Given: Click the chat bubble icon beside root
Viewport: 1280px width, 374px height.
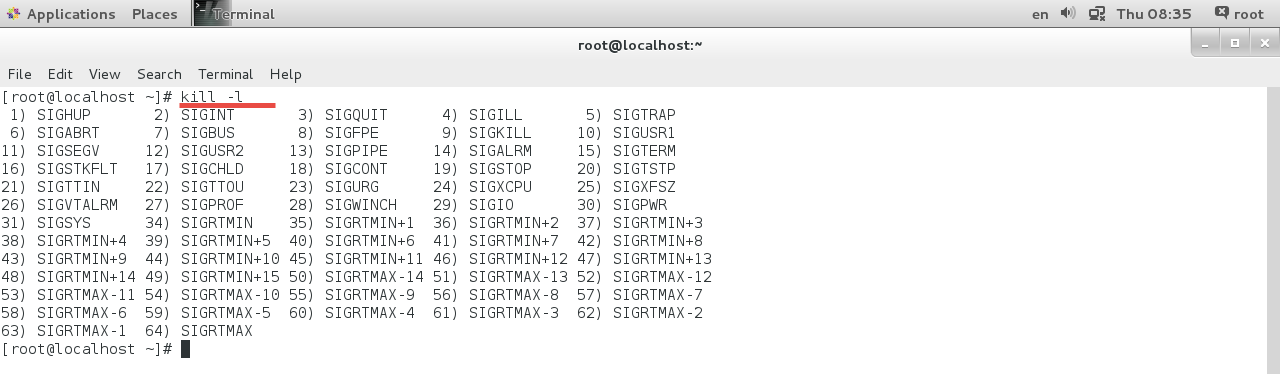Looking at the screenshot, I should (x=1222, y=13).
